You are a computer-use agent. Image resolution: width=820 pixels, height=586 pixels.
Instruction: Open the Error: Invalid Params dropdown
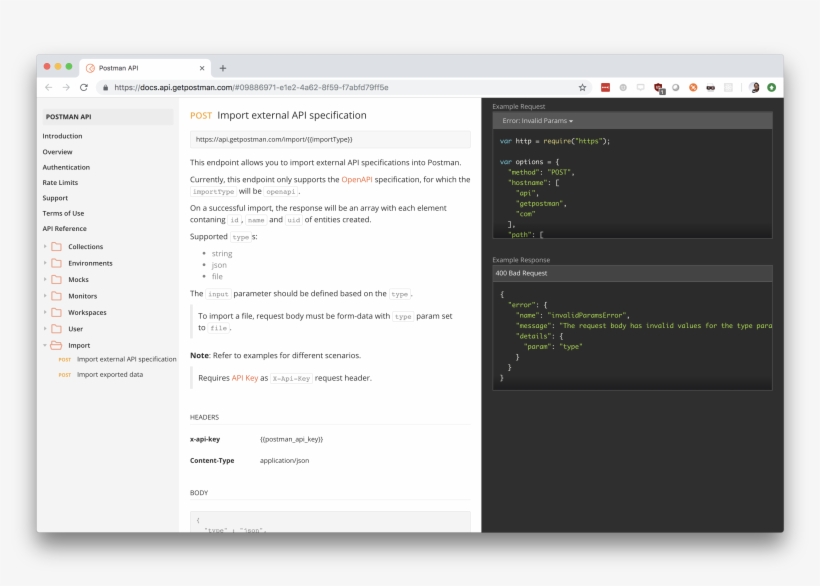pos(537,121)
